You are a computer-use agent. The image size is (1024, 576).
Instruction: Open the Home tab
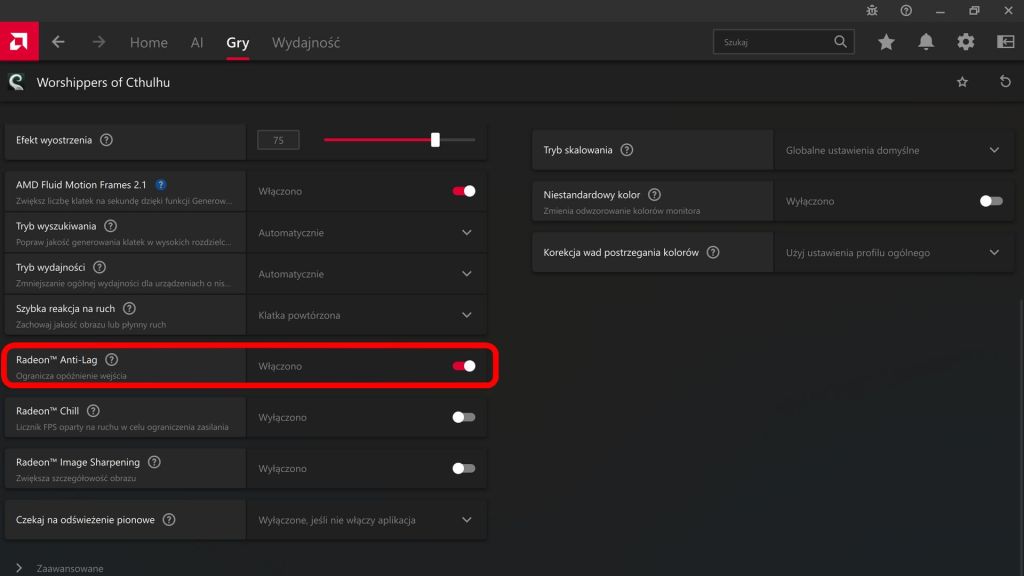(148, 43)
